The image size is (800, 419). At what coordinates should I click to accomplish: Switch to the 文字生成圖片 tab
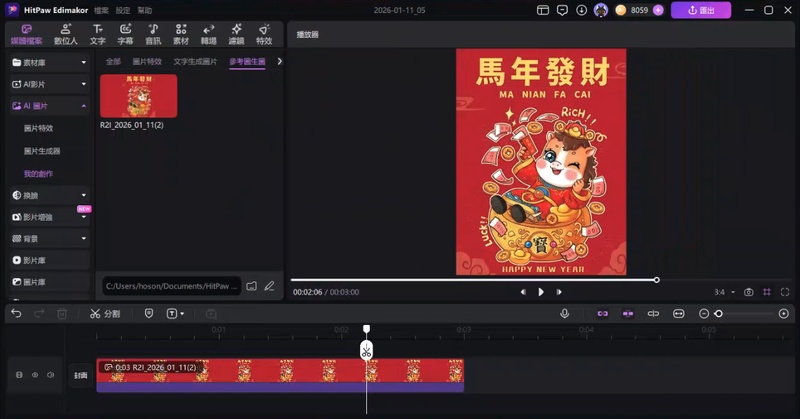pyautogui.click(x=195, y=61)
